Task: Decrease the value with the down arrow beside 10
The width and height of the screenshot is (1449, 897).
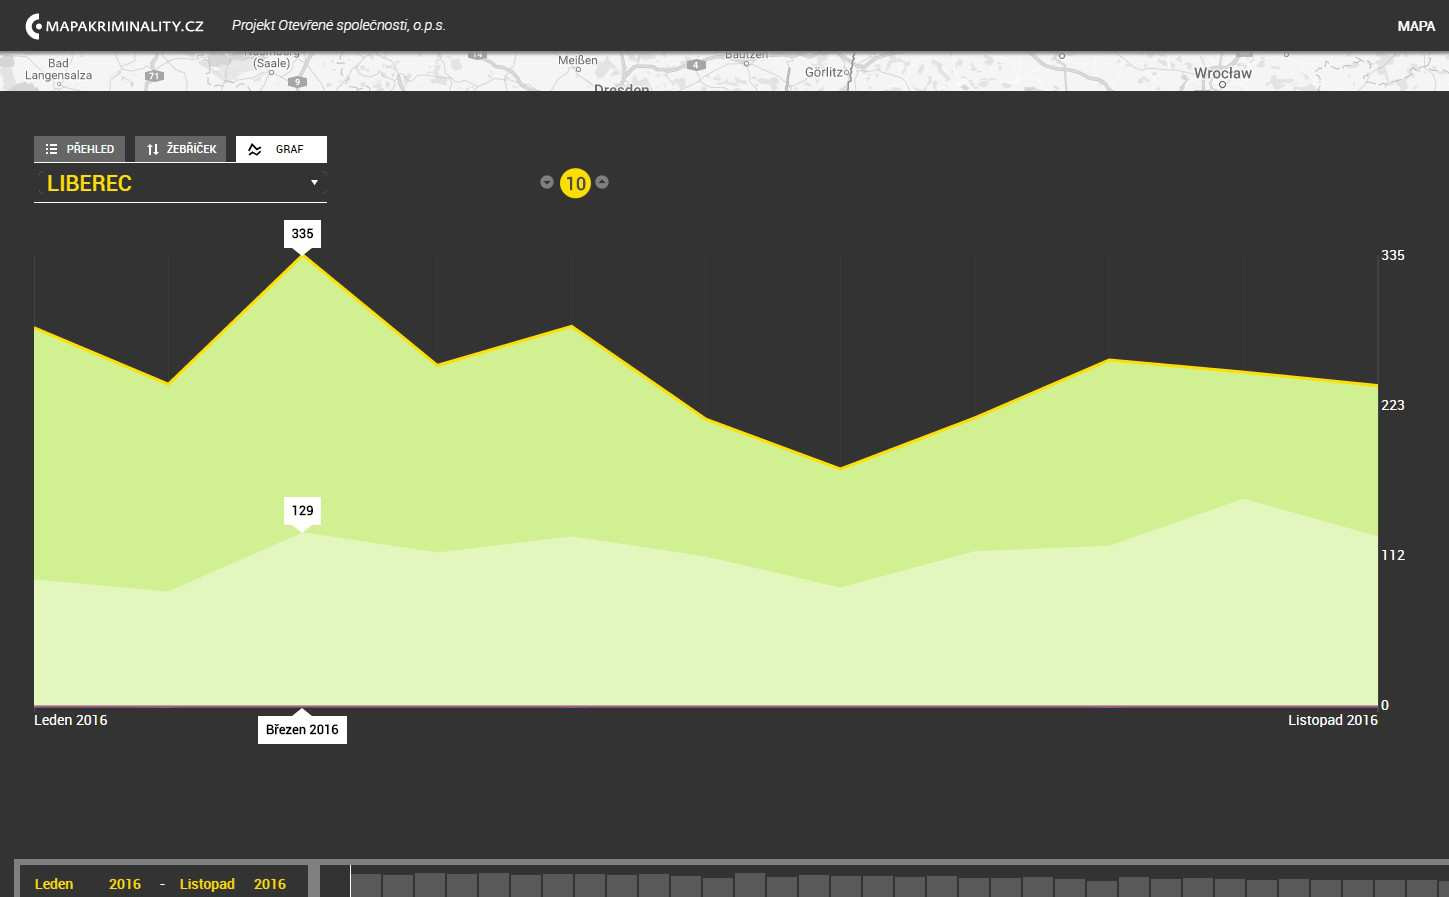Action: (x=547, y=182)
